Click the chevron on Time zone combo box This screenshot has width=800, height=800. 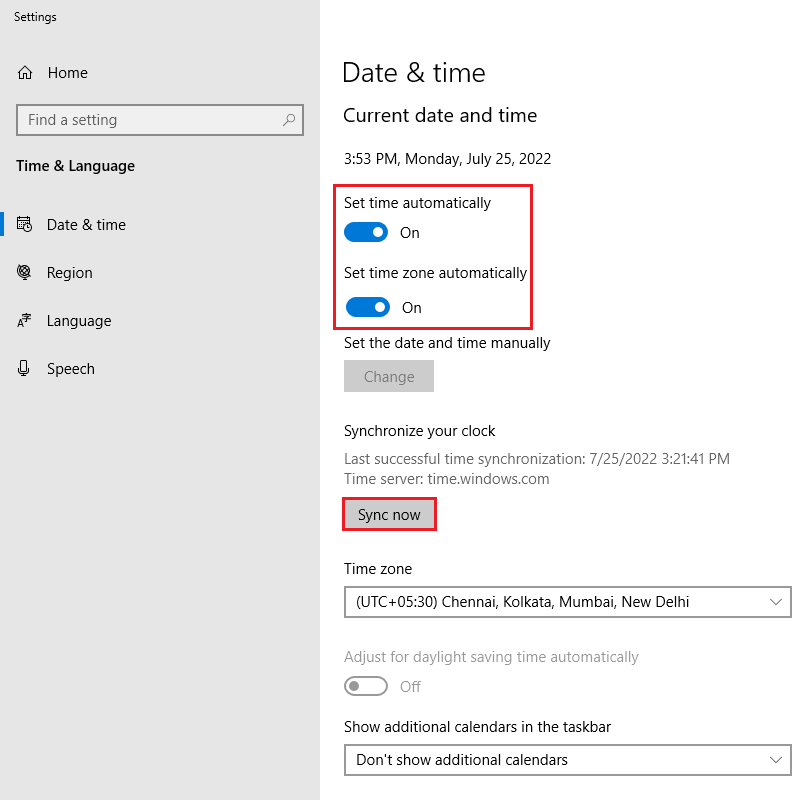776,602
